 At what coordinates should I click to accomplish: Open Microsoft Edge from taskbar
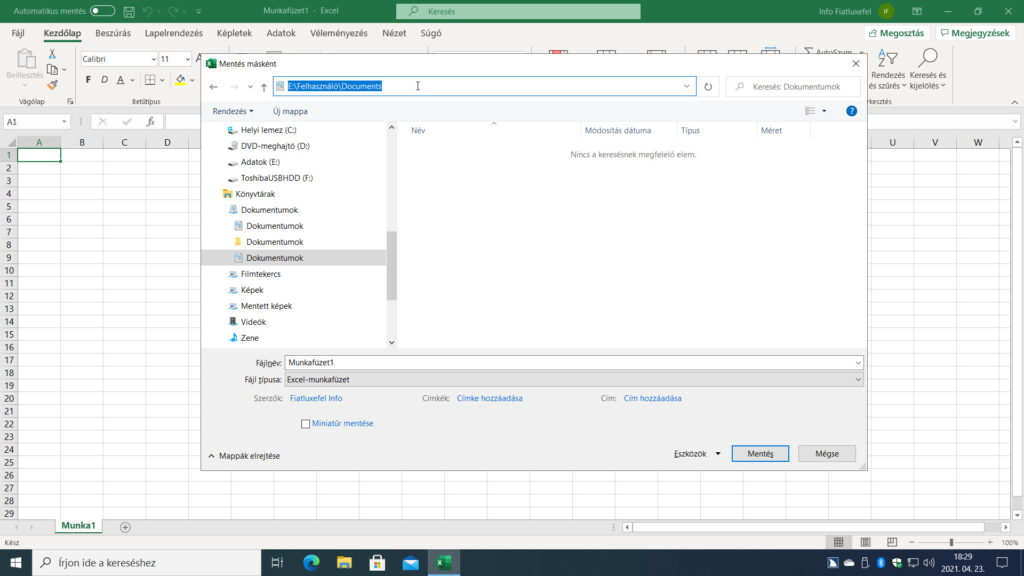312,562
